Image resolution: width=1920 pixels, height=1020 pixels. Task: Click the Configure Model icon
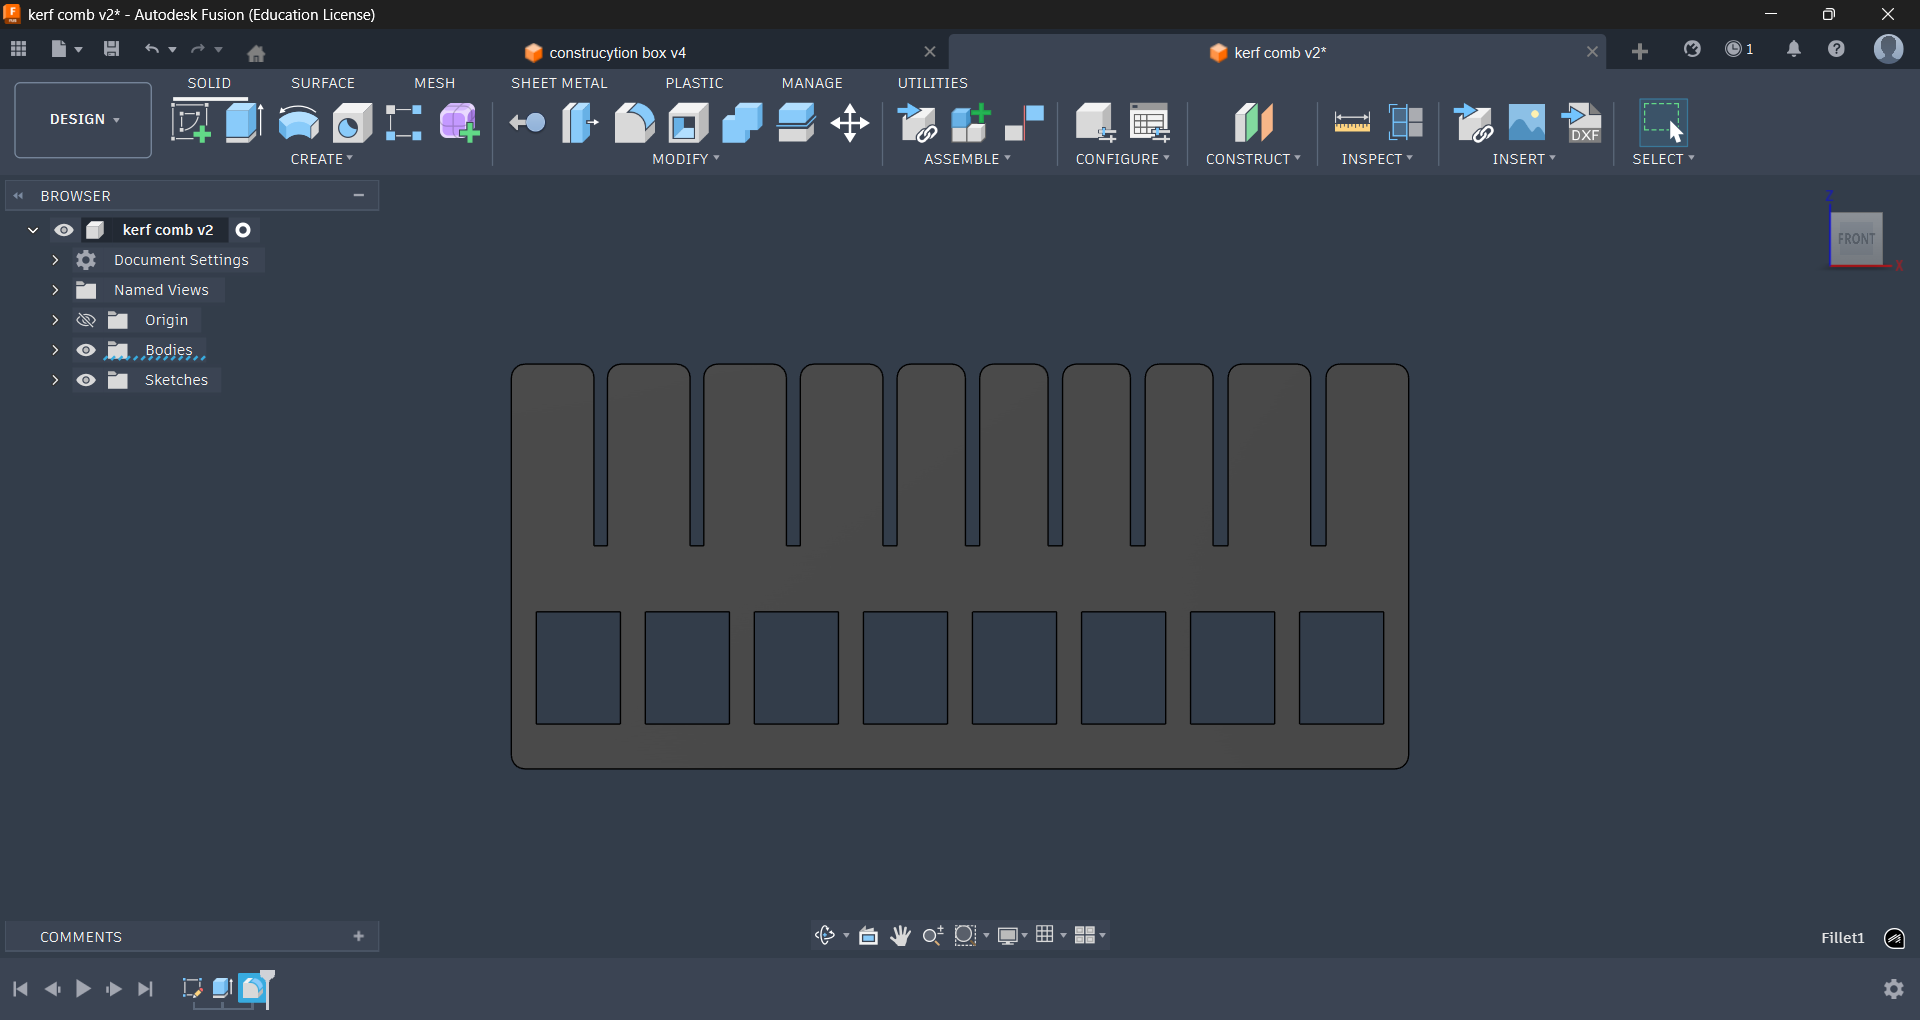click(x=1096, y=123)
